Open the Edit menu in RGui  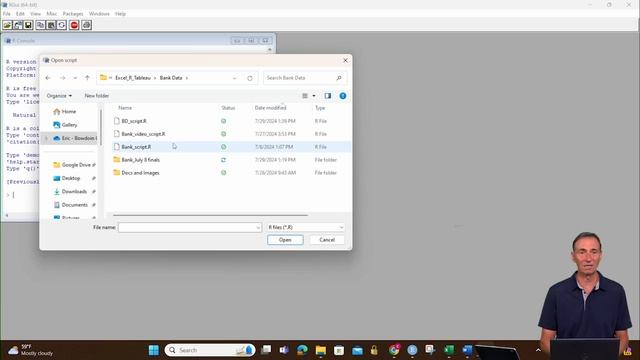[x=20, y=14]
